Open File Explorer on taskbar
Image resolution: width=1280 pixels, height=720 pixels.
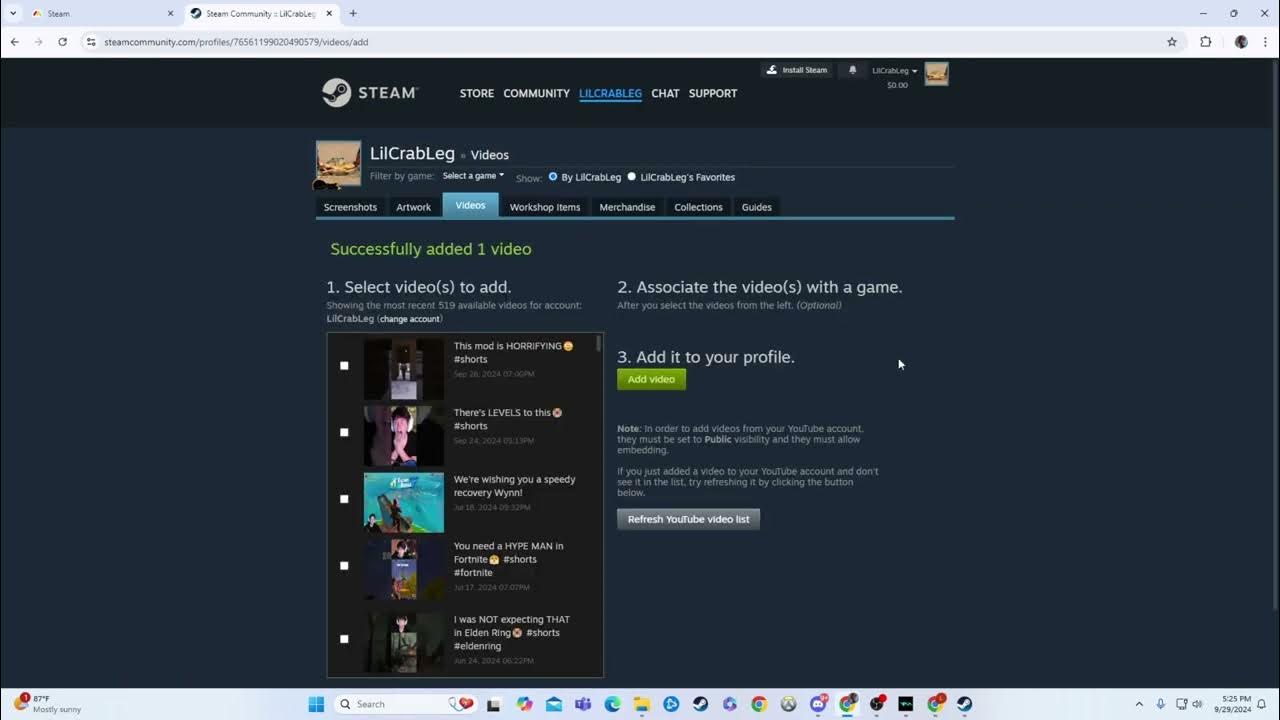pyautogui.click(x=642, y=704)
